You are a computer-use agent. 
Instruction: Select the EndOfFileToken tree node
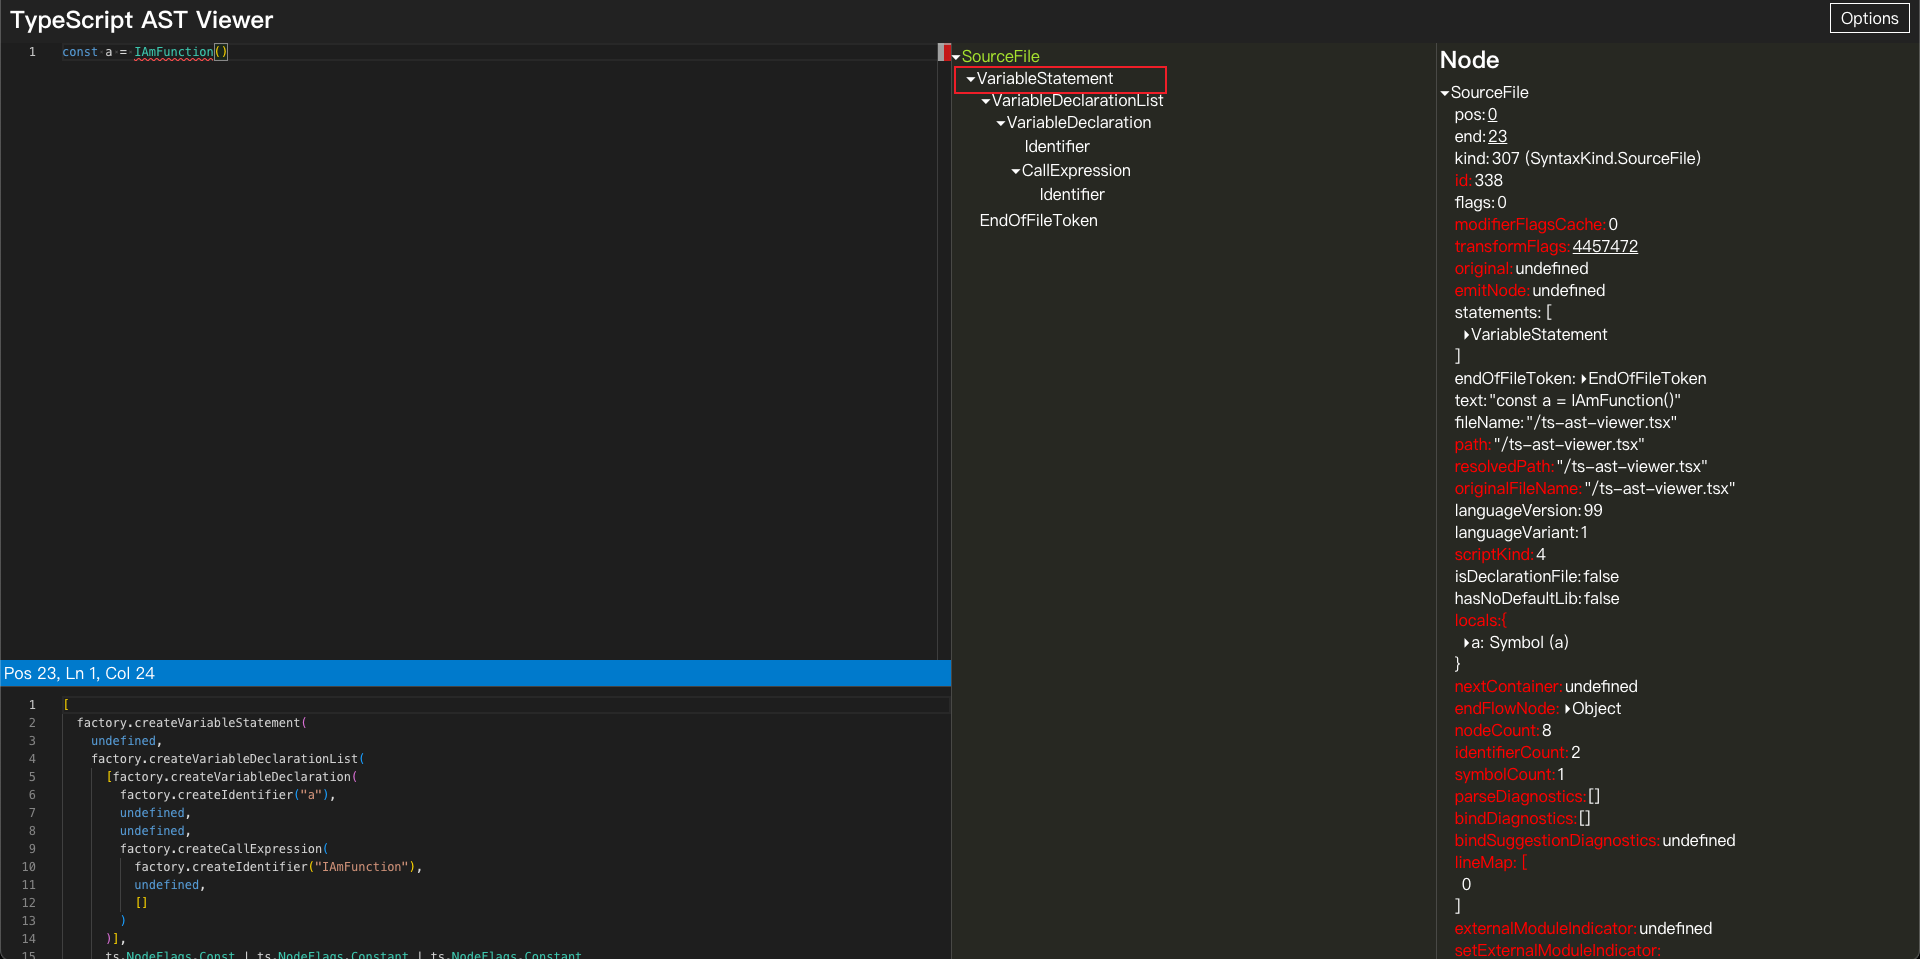coord(1038,221)
